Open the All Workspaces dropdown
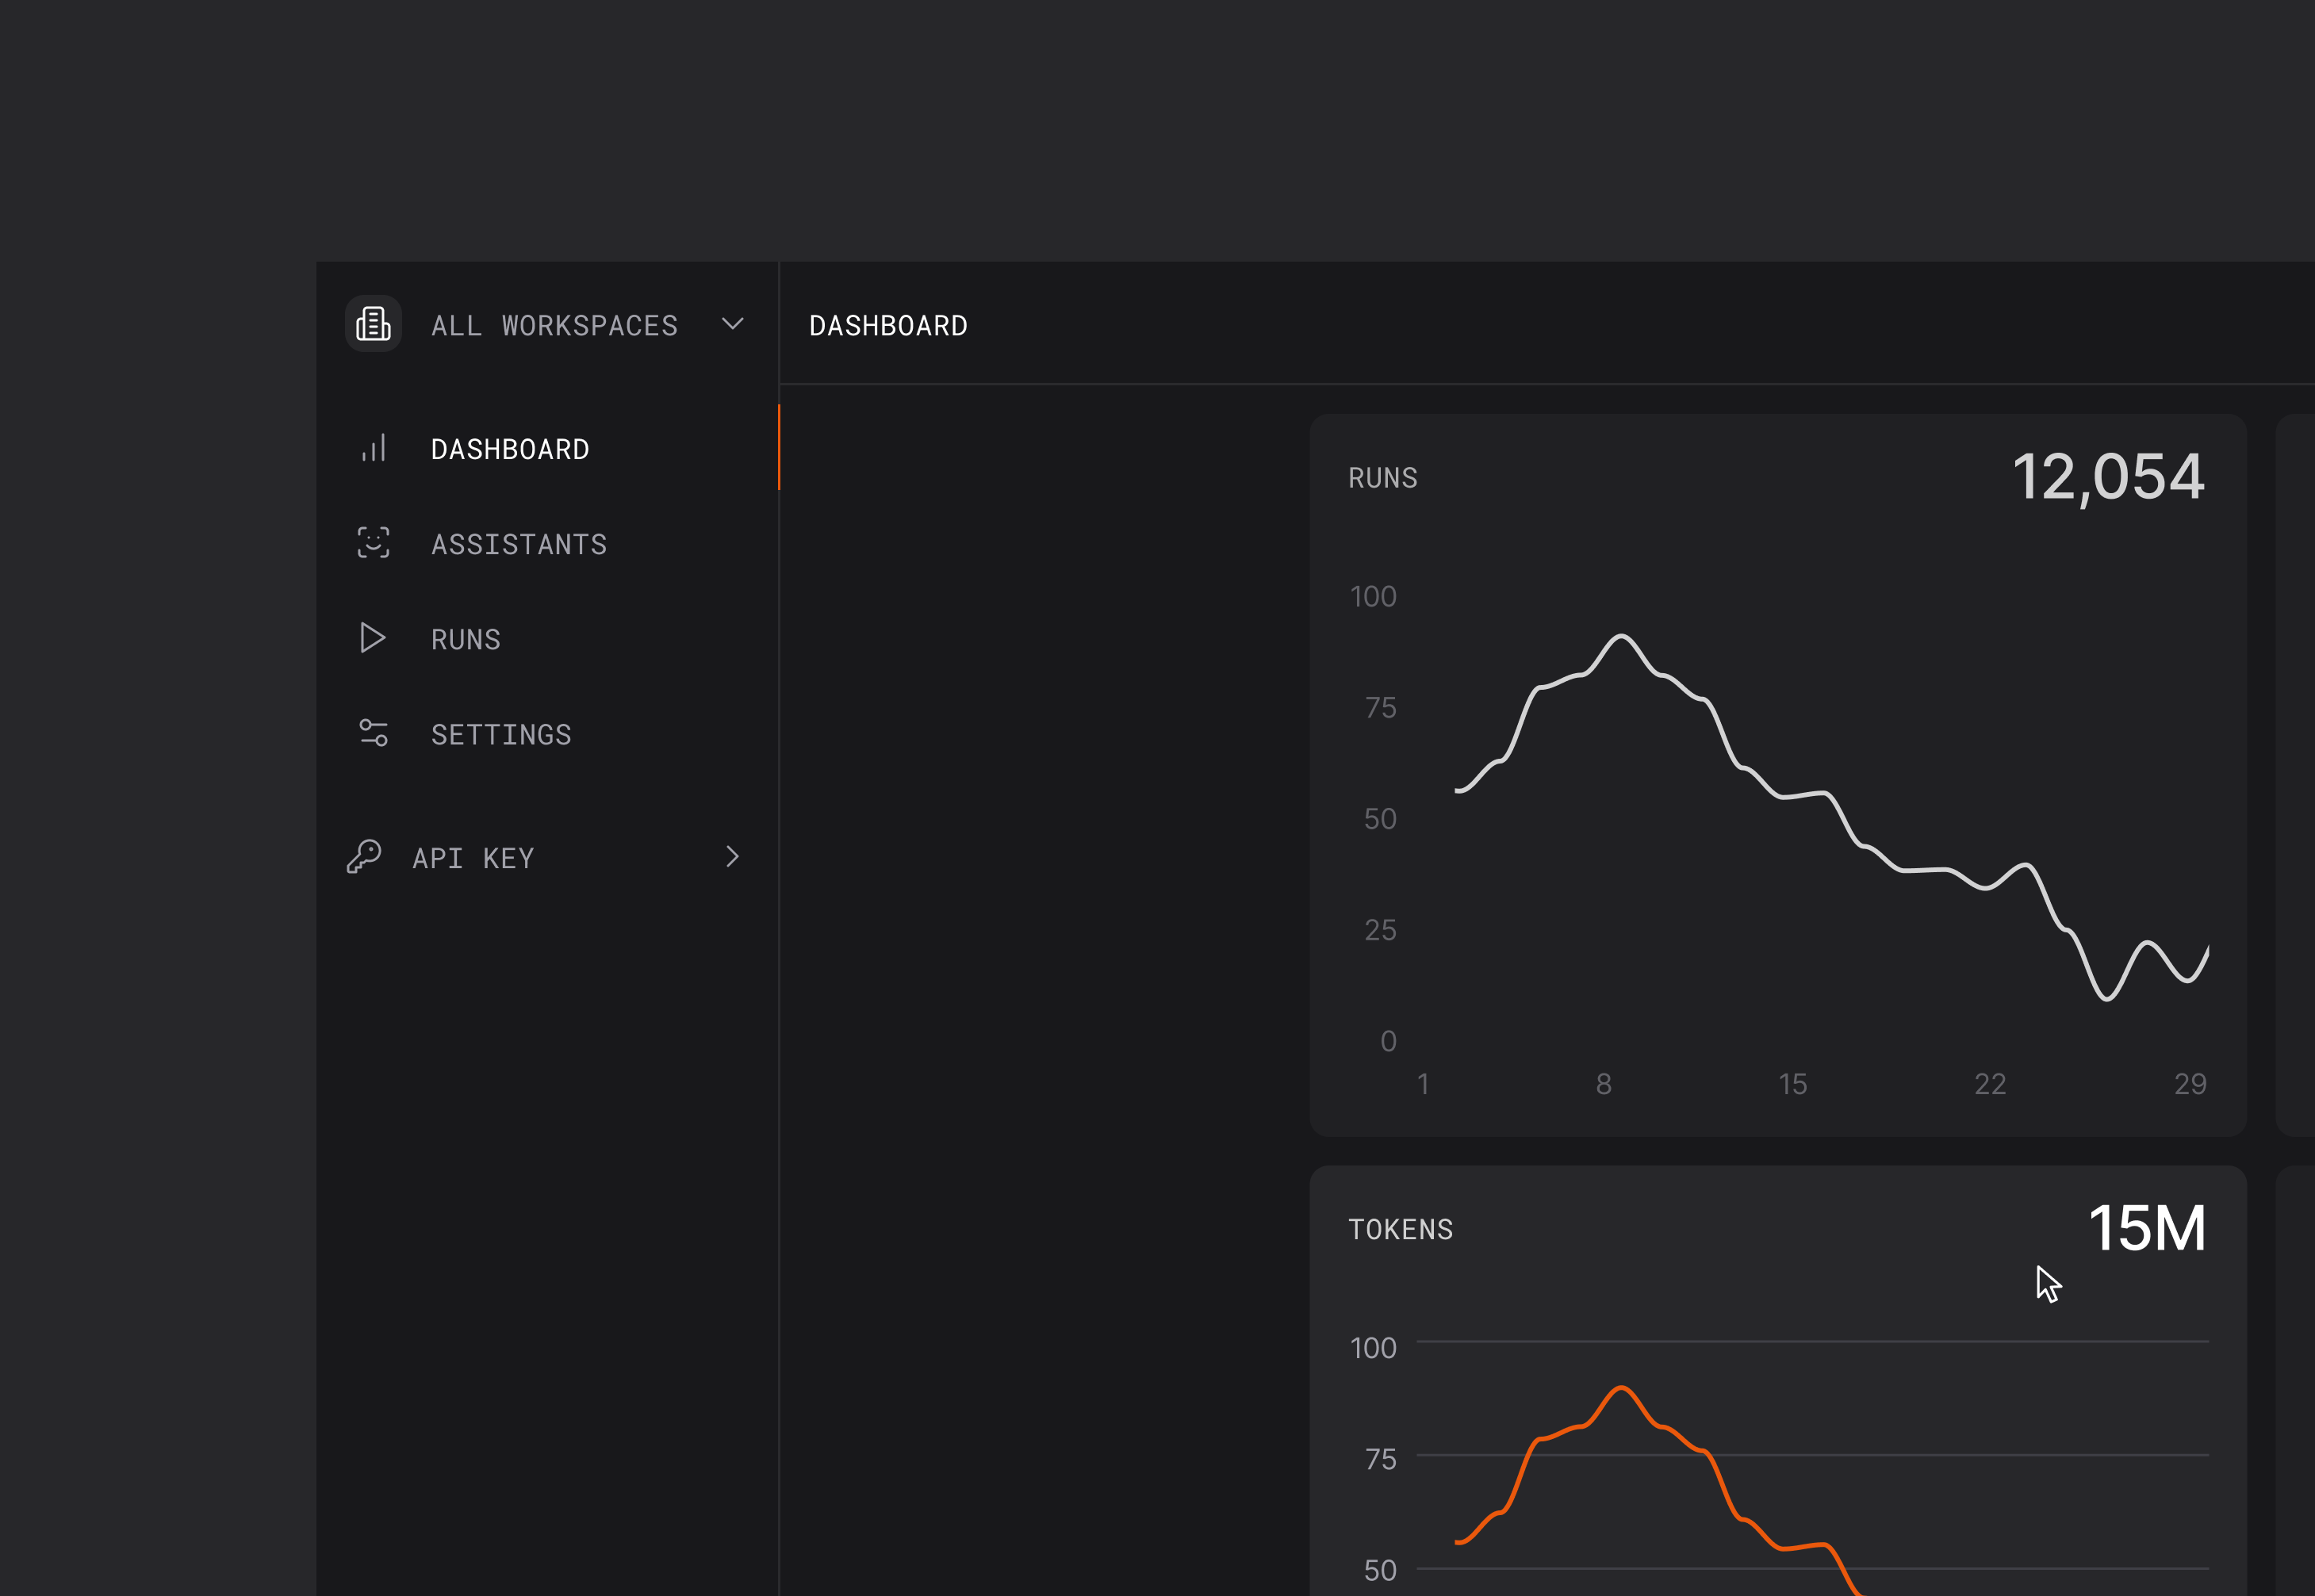This screenshot has height=1596, width=2315. coord(546,324)
